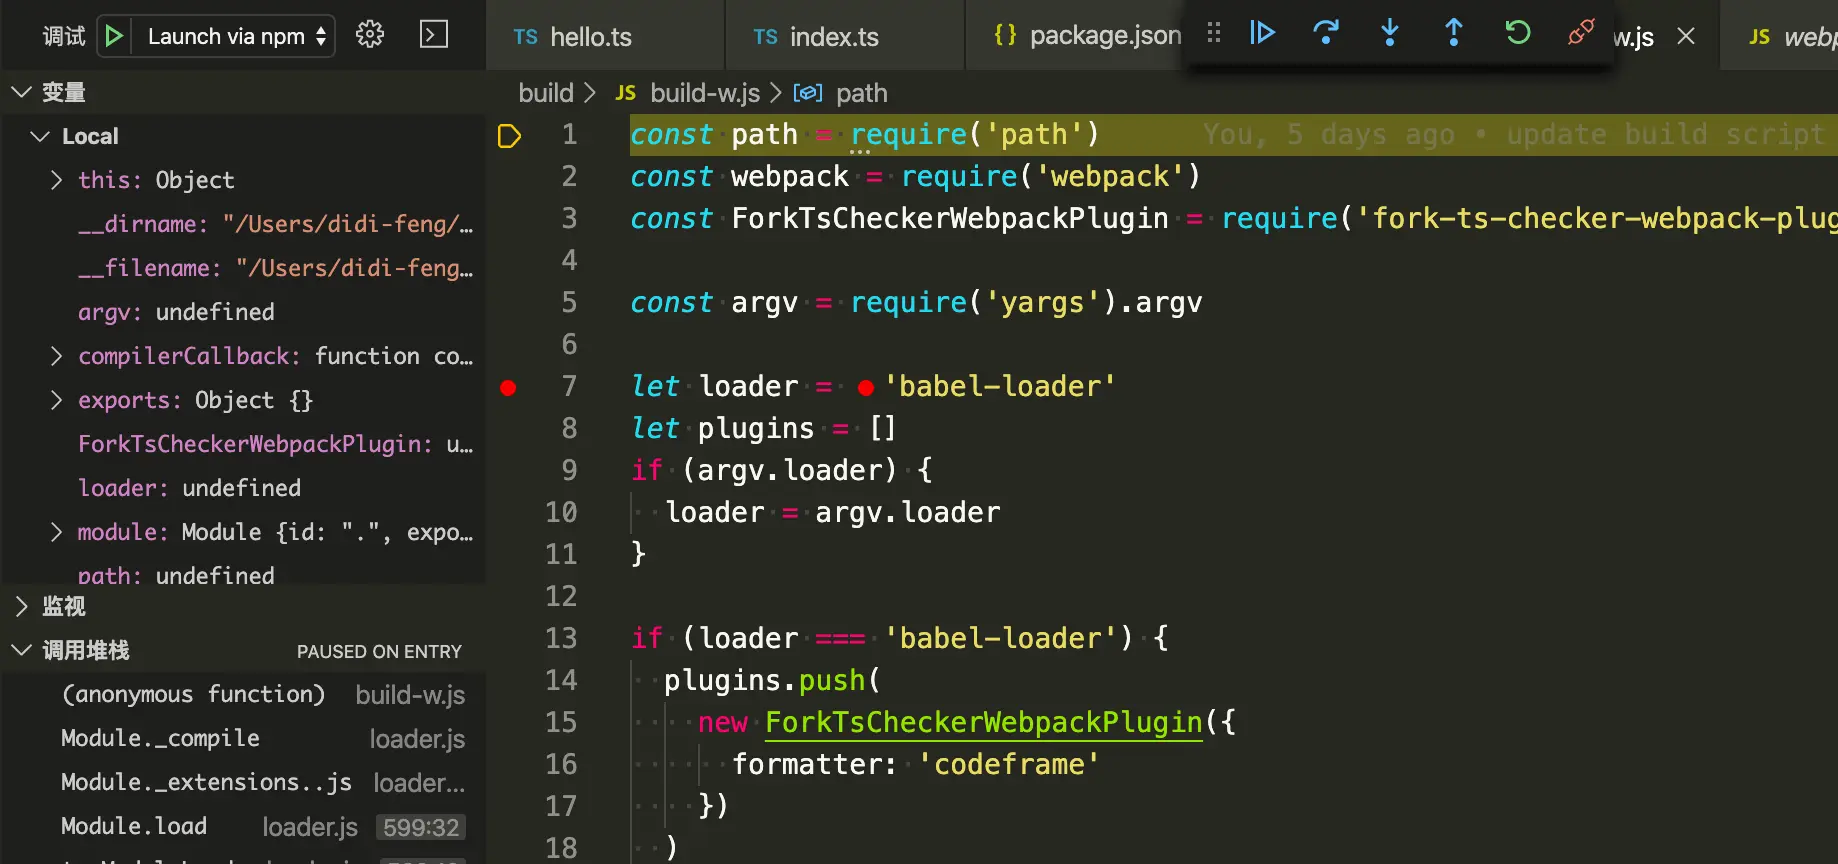This screenshot has height=864, width=1838.
Task: Expand the compilerCallback variable
Action: click(56, 356)
